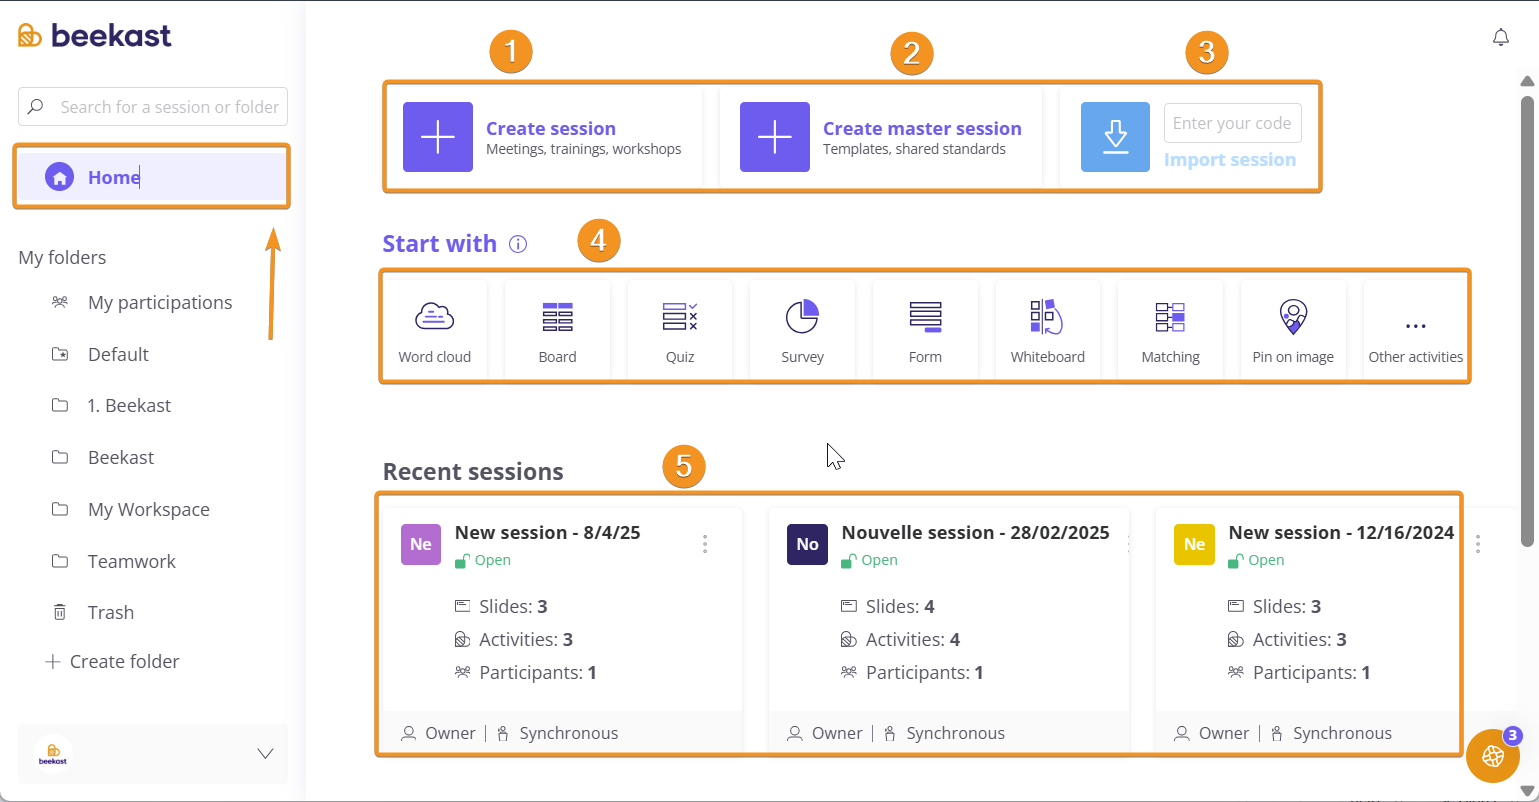The height and width of the screenshot is (802, 1539).
Task: Start with Form activity
Action: [x=925, y=330]
